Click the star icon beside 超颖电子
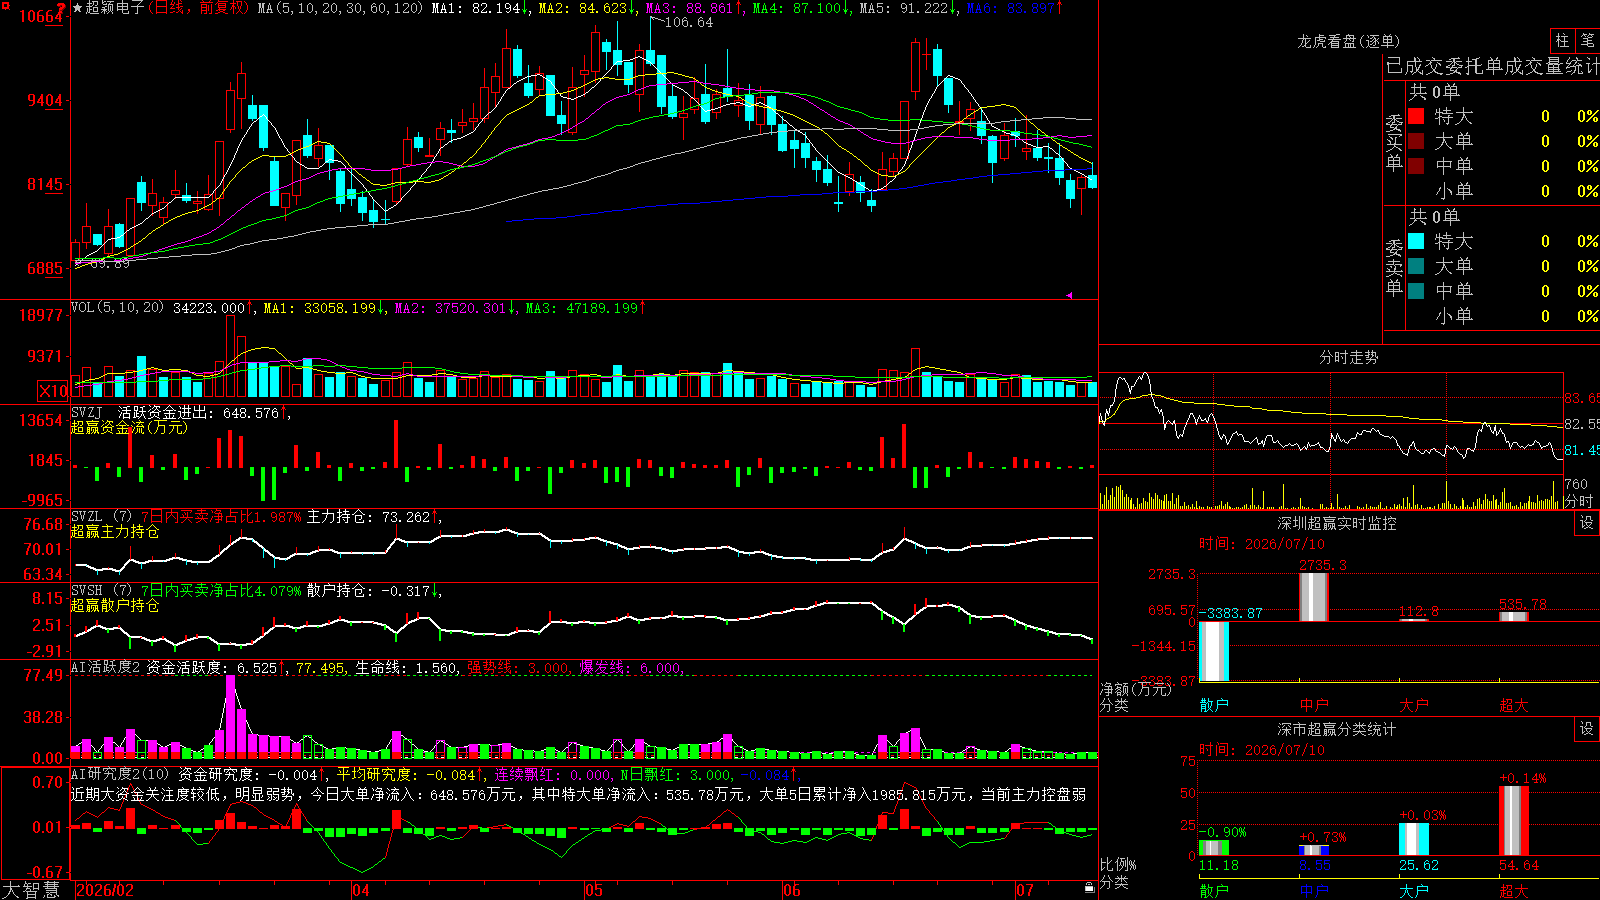This screenshot has height=900, width=1600. click(x=78, y=8)
